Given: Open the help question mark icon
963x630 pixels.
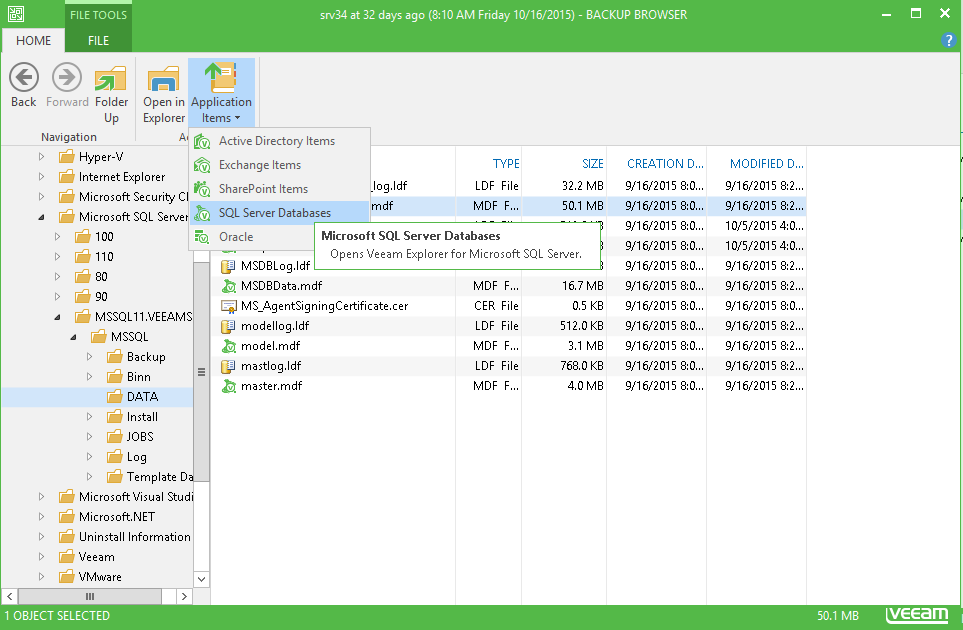Looking at the screenshot, I should (x=948, y=41).
